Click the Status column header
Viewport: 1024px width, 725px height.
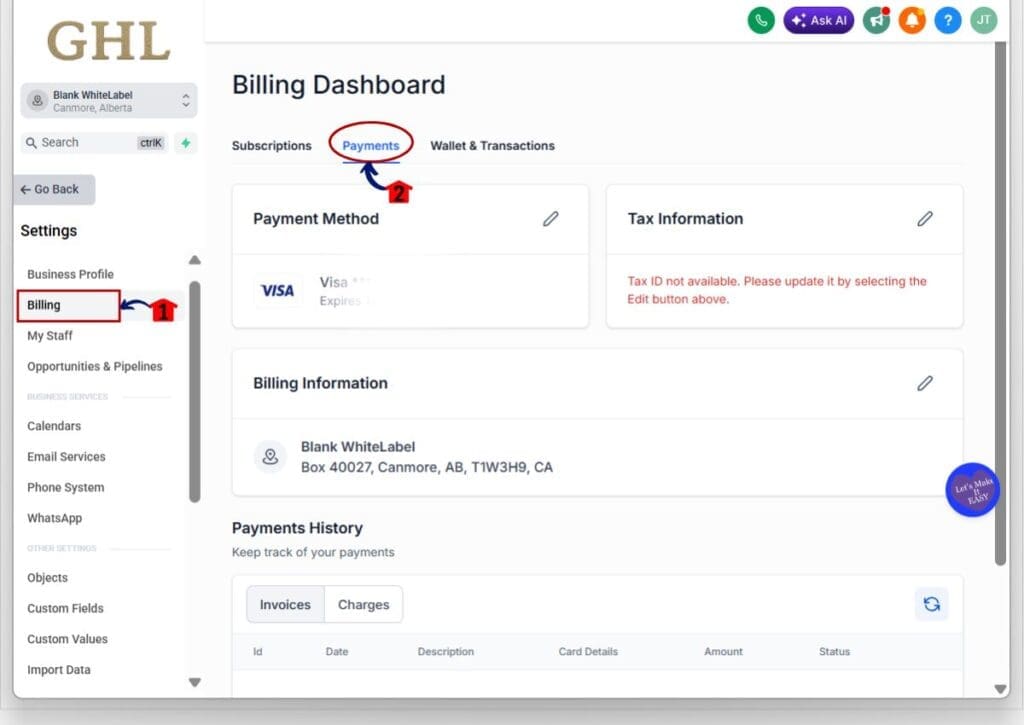click(x=835, y=652)
